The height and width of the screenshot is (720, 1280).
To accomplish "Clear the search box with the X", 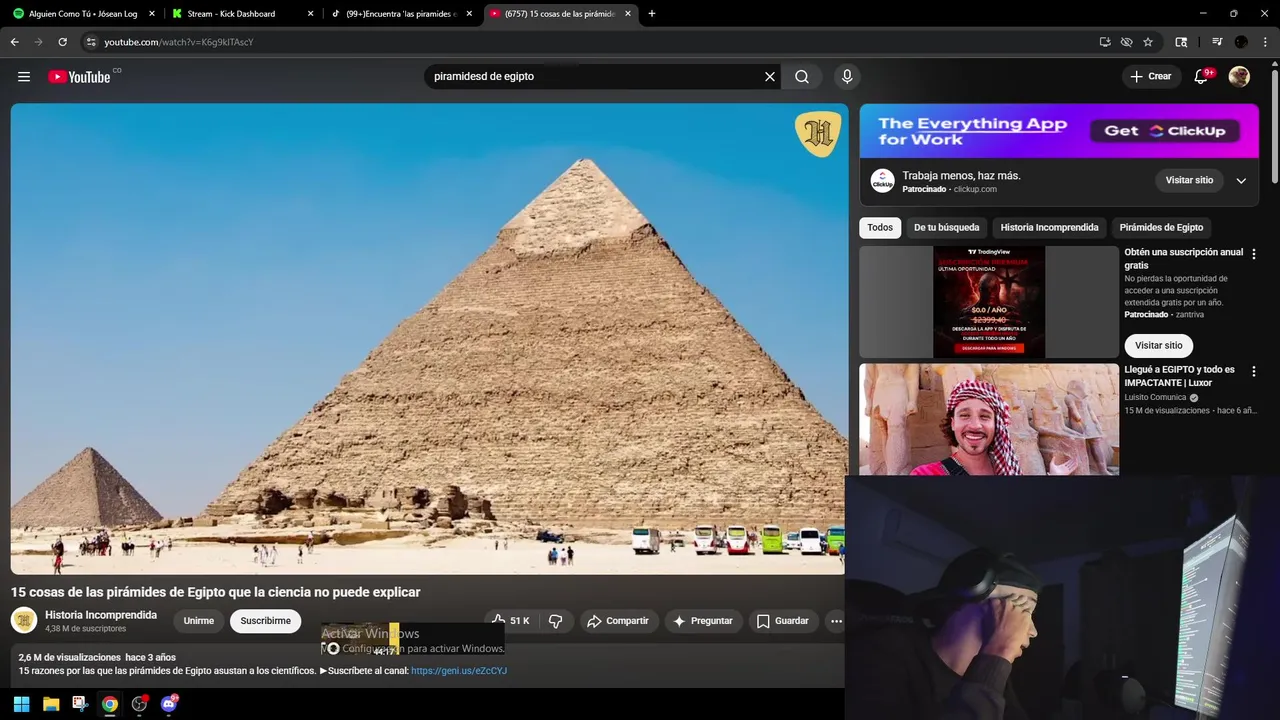I will coord(770,77).
